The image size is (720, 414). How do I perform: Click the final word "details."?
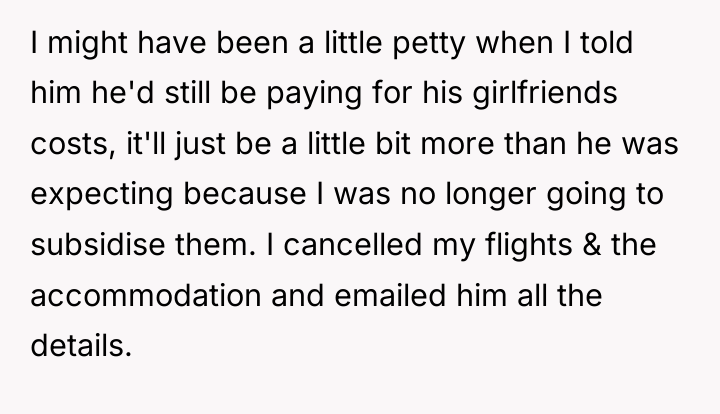pos(81,346)
